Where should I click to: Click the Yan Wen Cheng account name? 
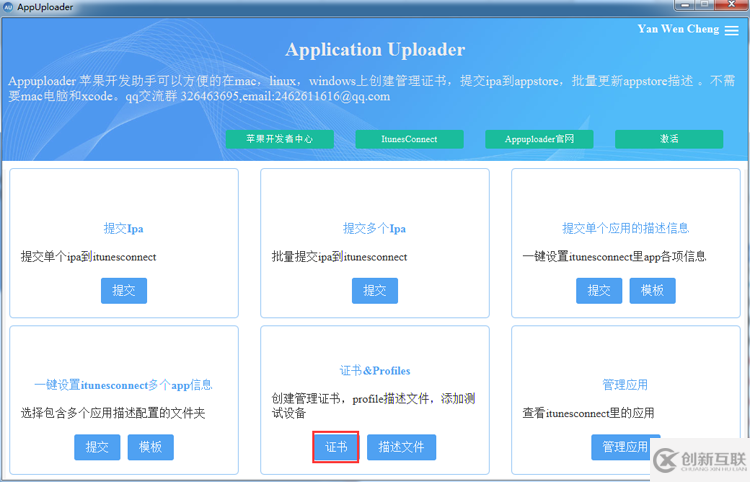pos(678,29)
